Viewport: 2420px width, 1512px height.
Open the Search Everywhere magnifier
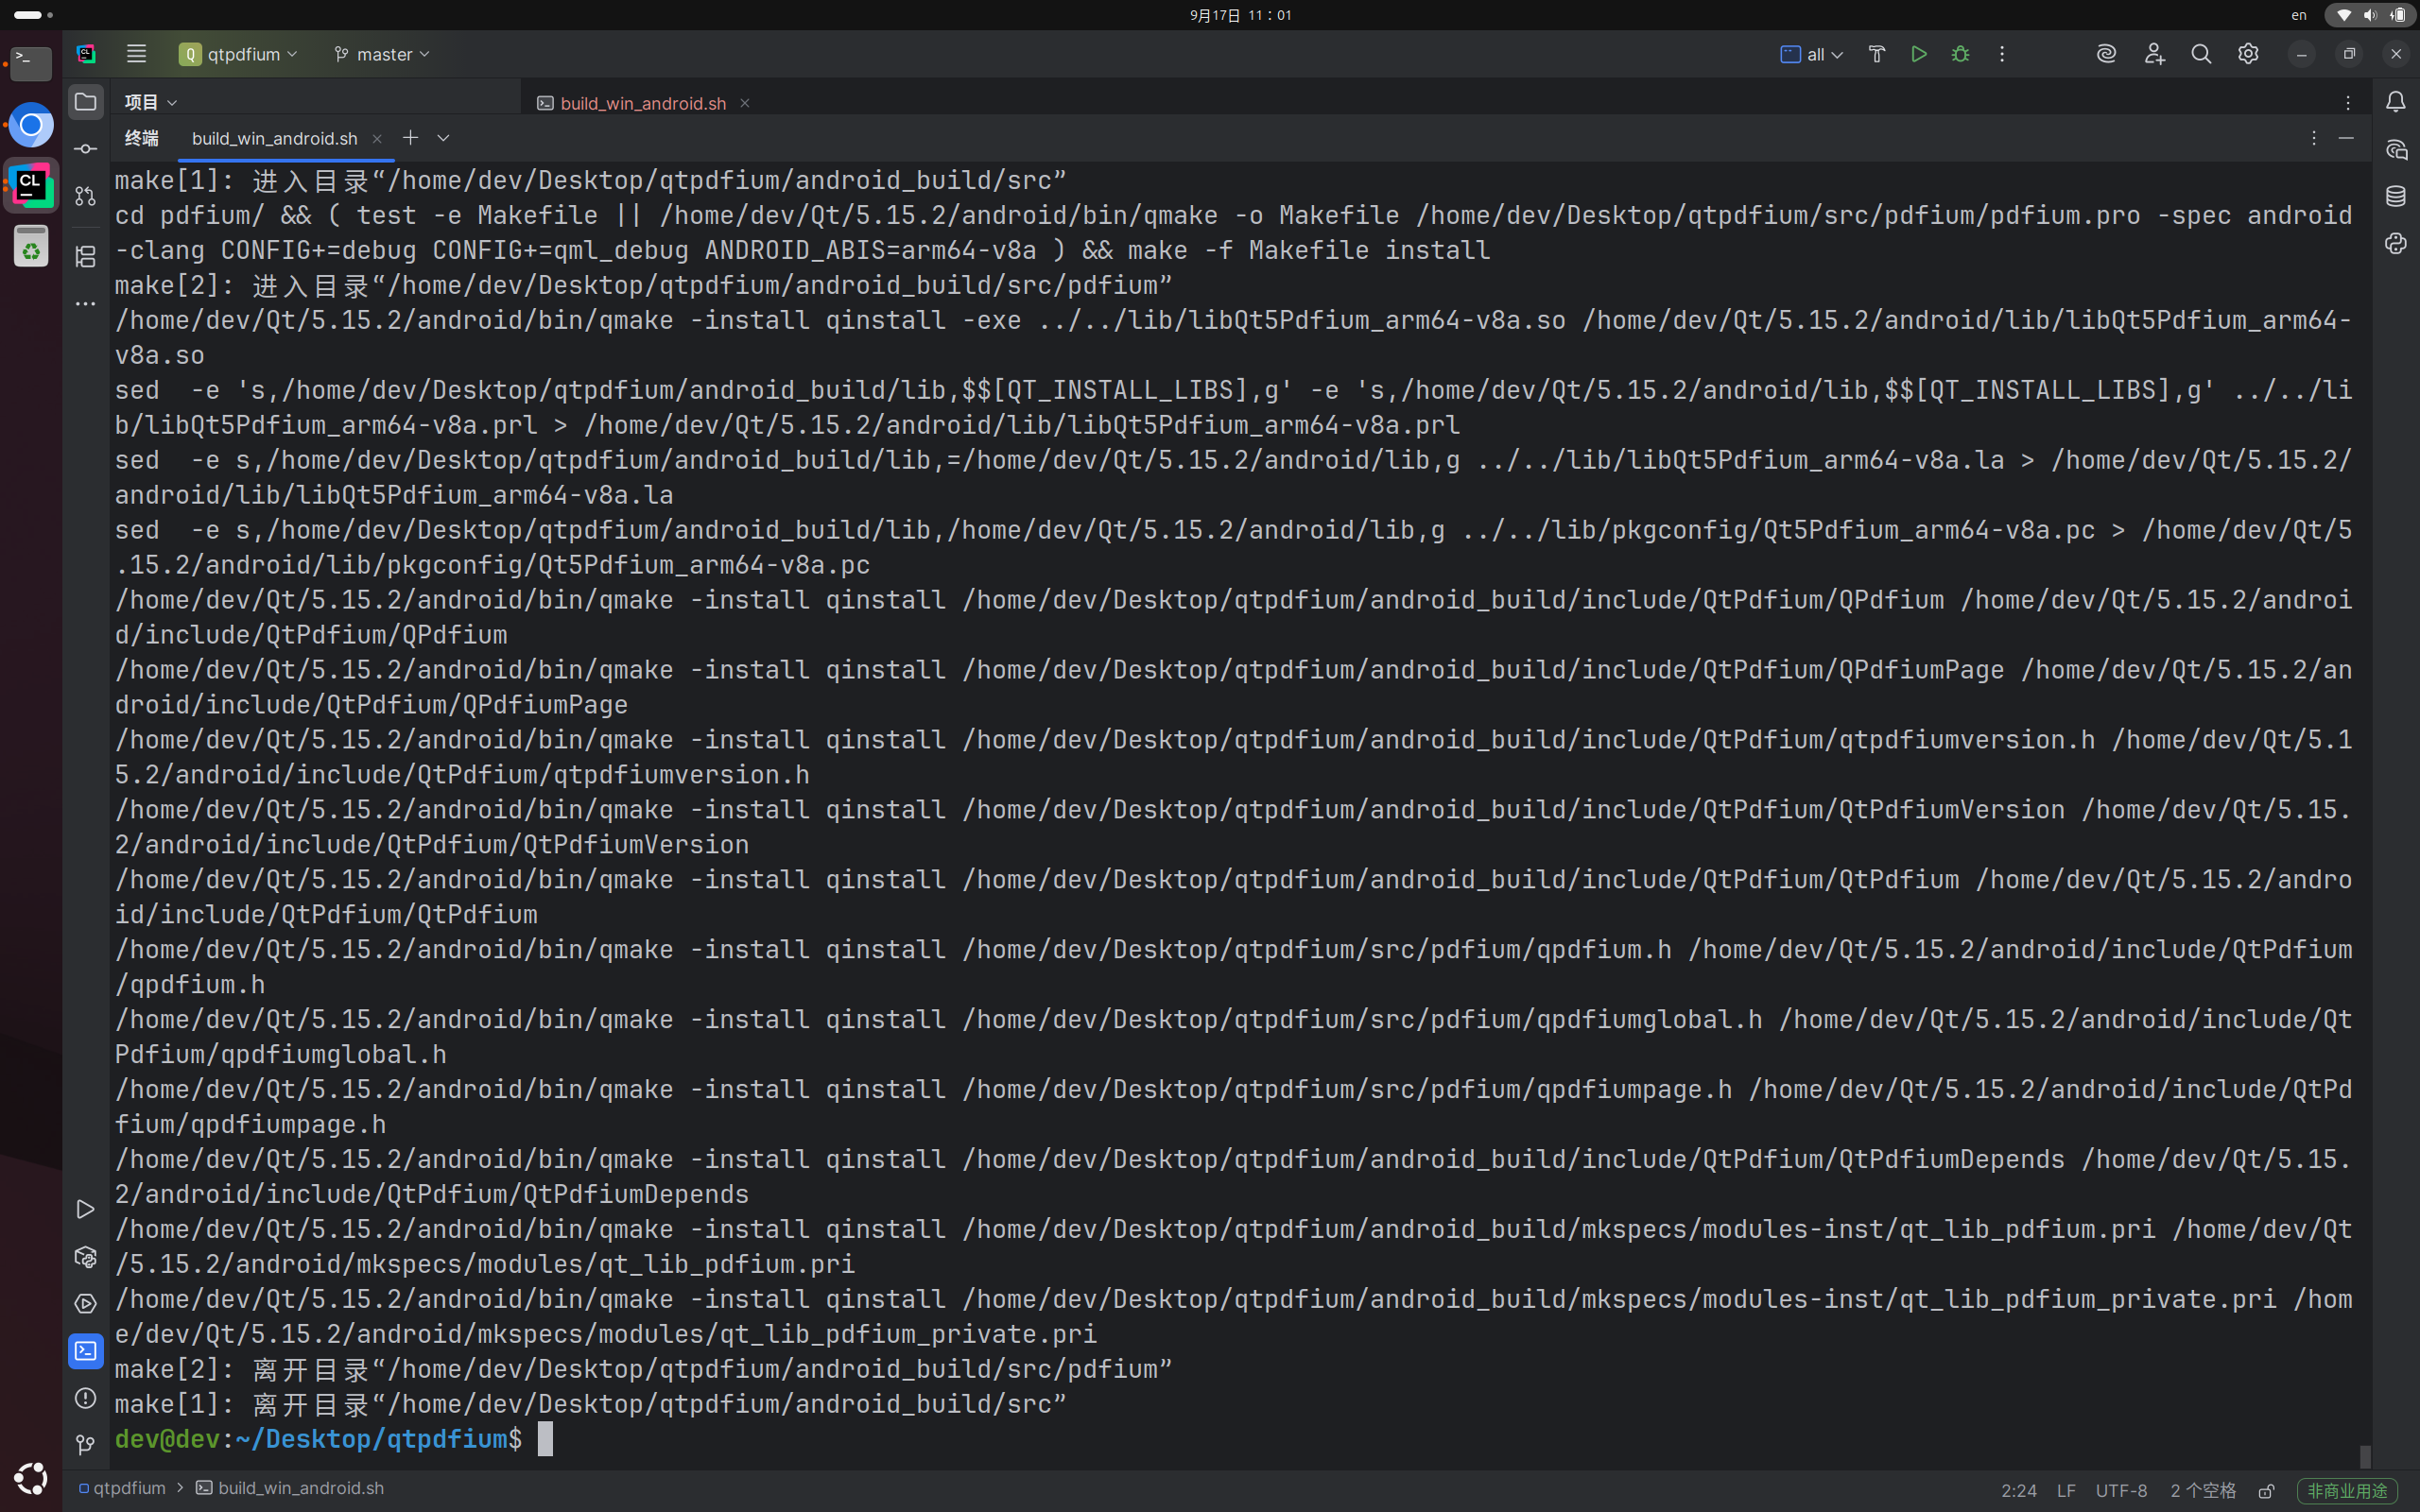[2200, 54]
